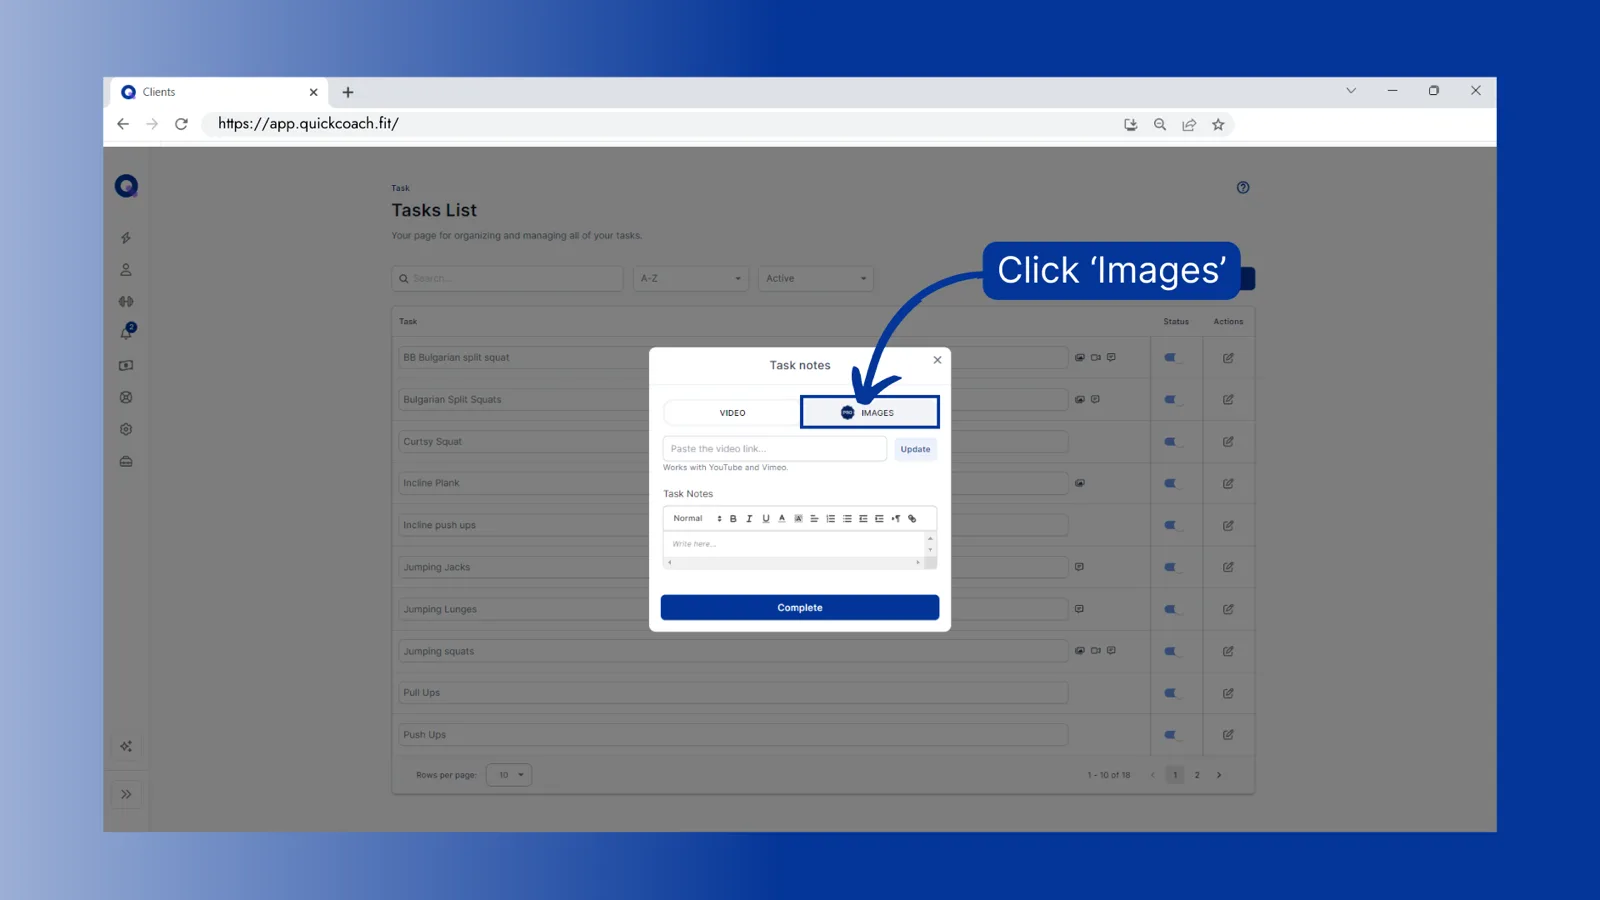Viewport: 1600px width, 900px height.
Task: Toggle underline formatting in Task Notes editor
Action: coord(766,519)
